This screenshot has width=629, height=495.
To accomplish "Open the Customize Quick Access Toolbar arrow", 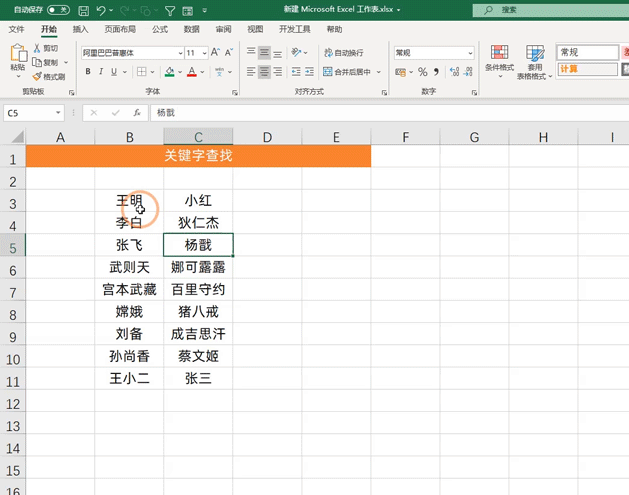I will (x=205, y=11).
